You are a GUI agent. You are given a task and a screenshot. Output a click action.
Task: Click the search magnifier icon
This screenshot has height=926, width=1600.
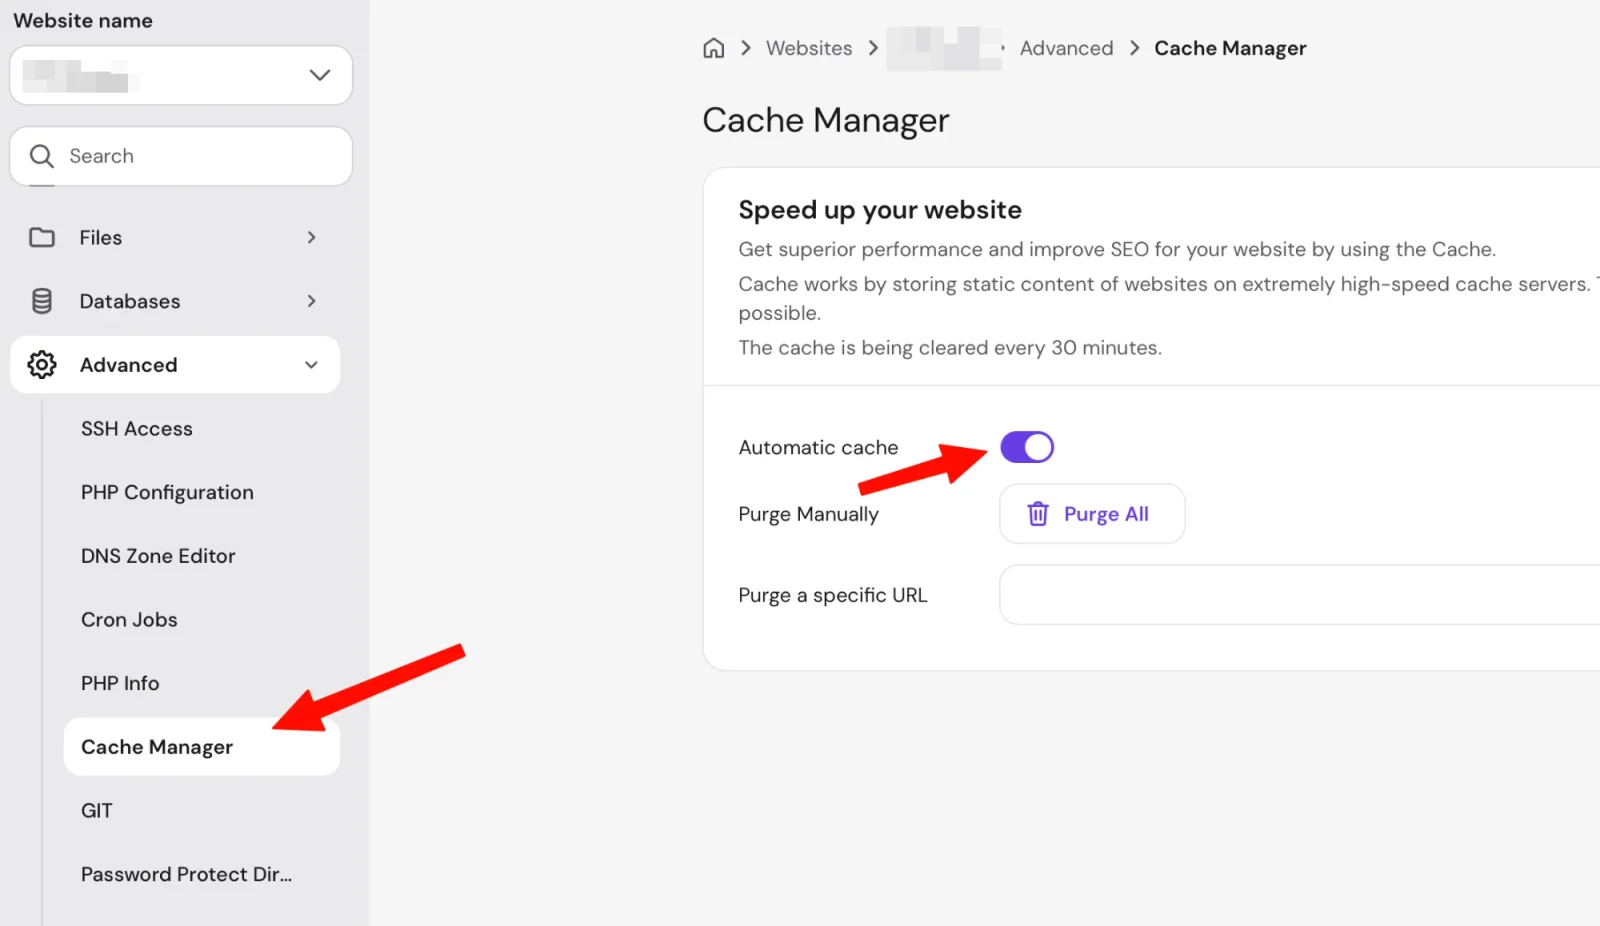[x=42, y=156]
